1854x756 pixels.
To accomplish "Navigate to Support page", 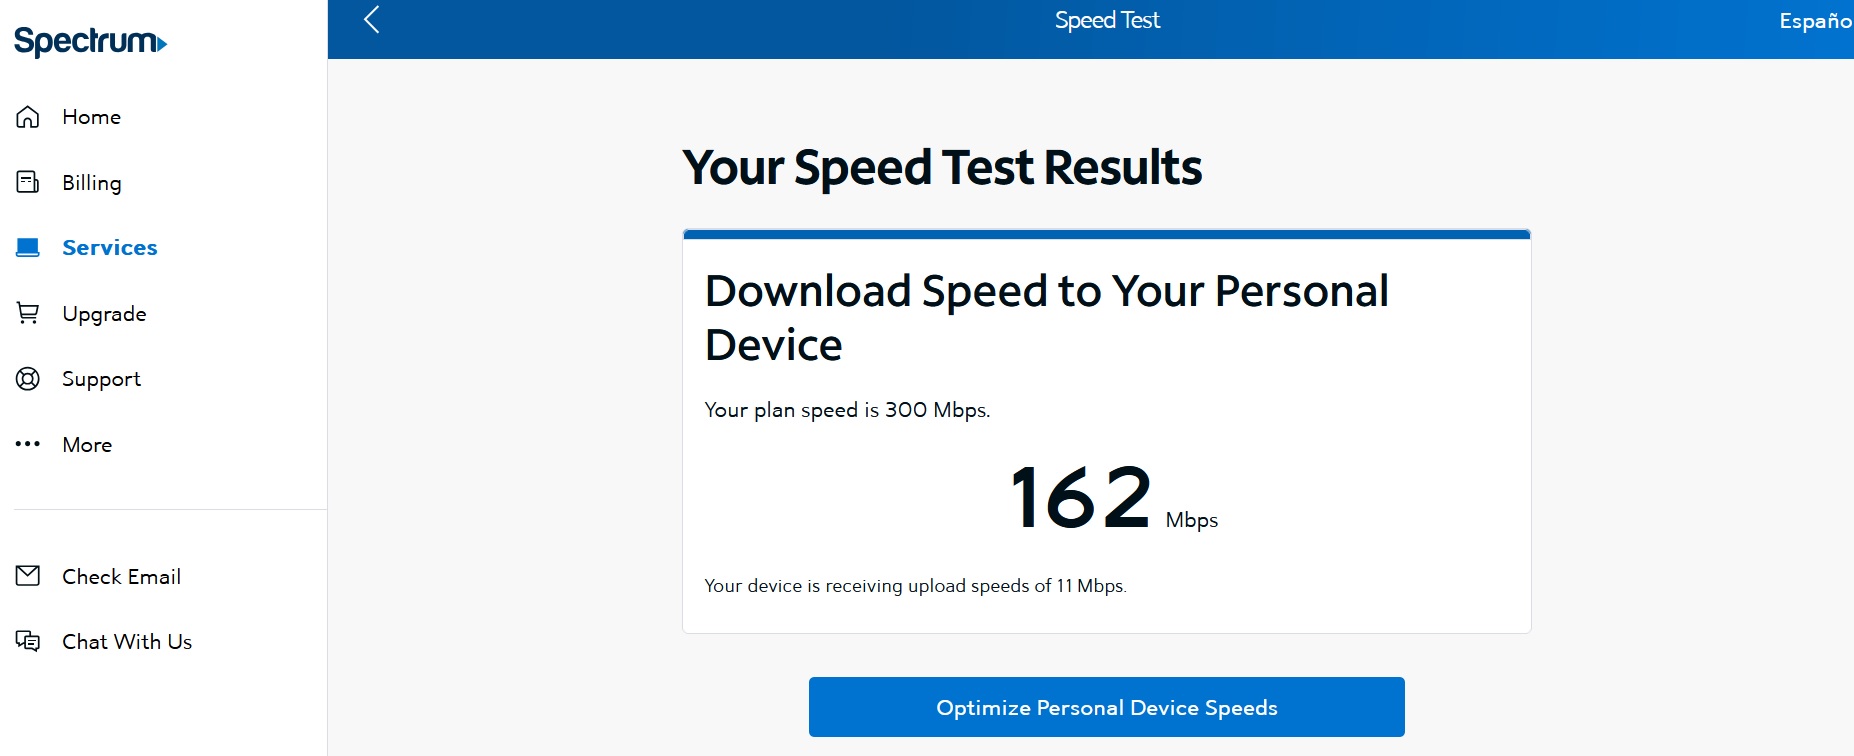I will (101, 379).
